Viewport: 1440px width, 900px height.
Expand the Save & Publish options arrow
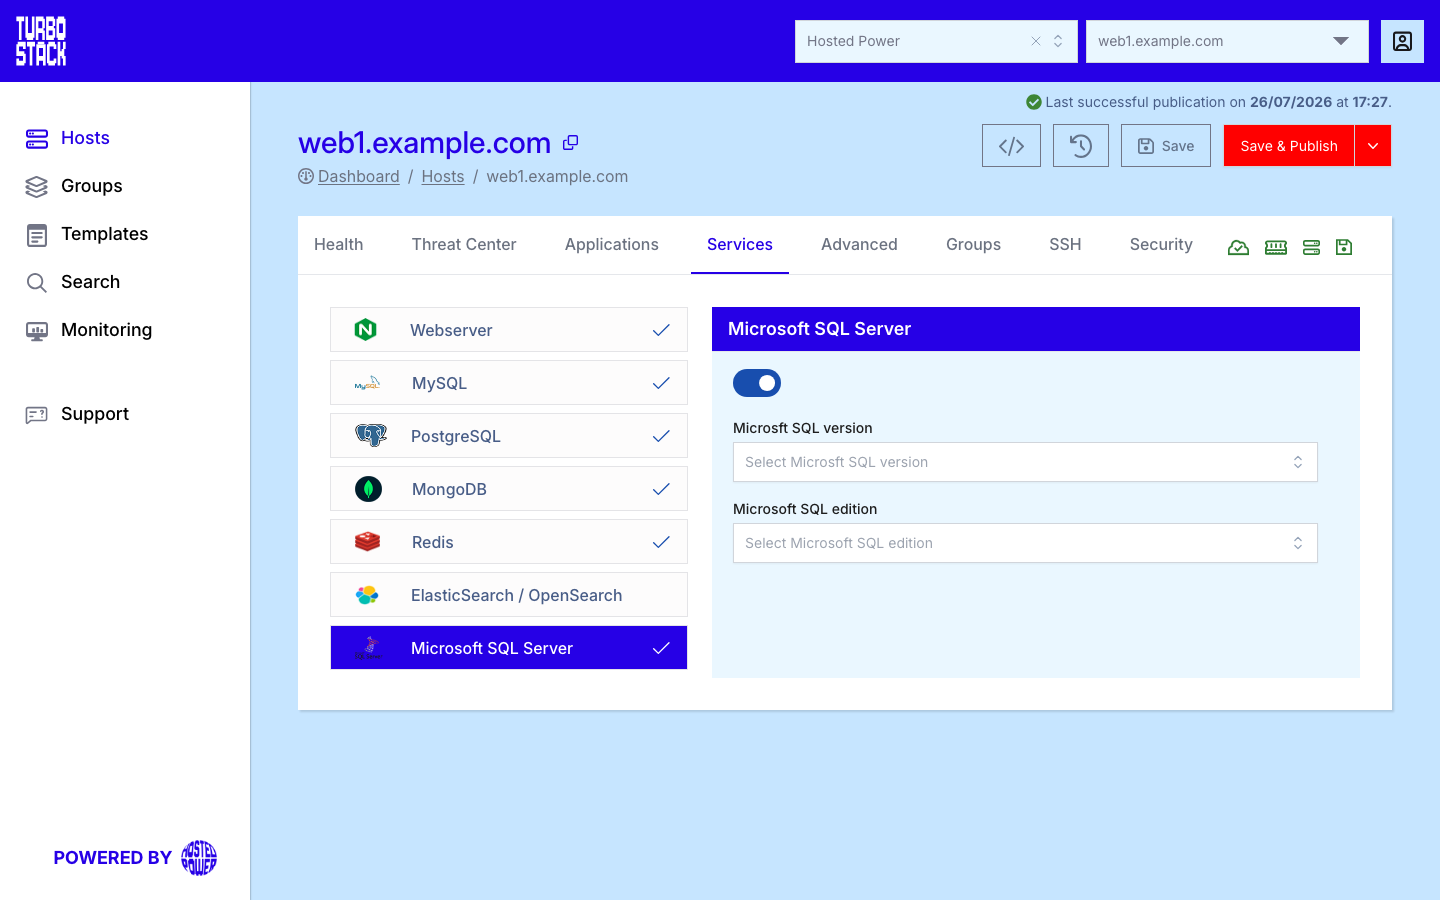pyautogui.click(x=1373, y=146)
